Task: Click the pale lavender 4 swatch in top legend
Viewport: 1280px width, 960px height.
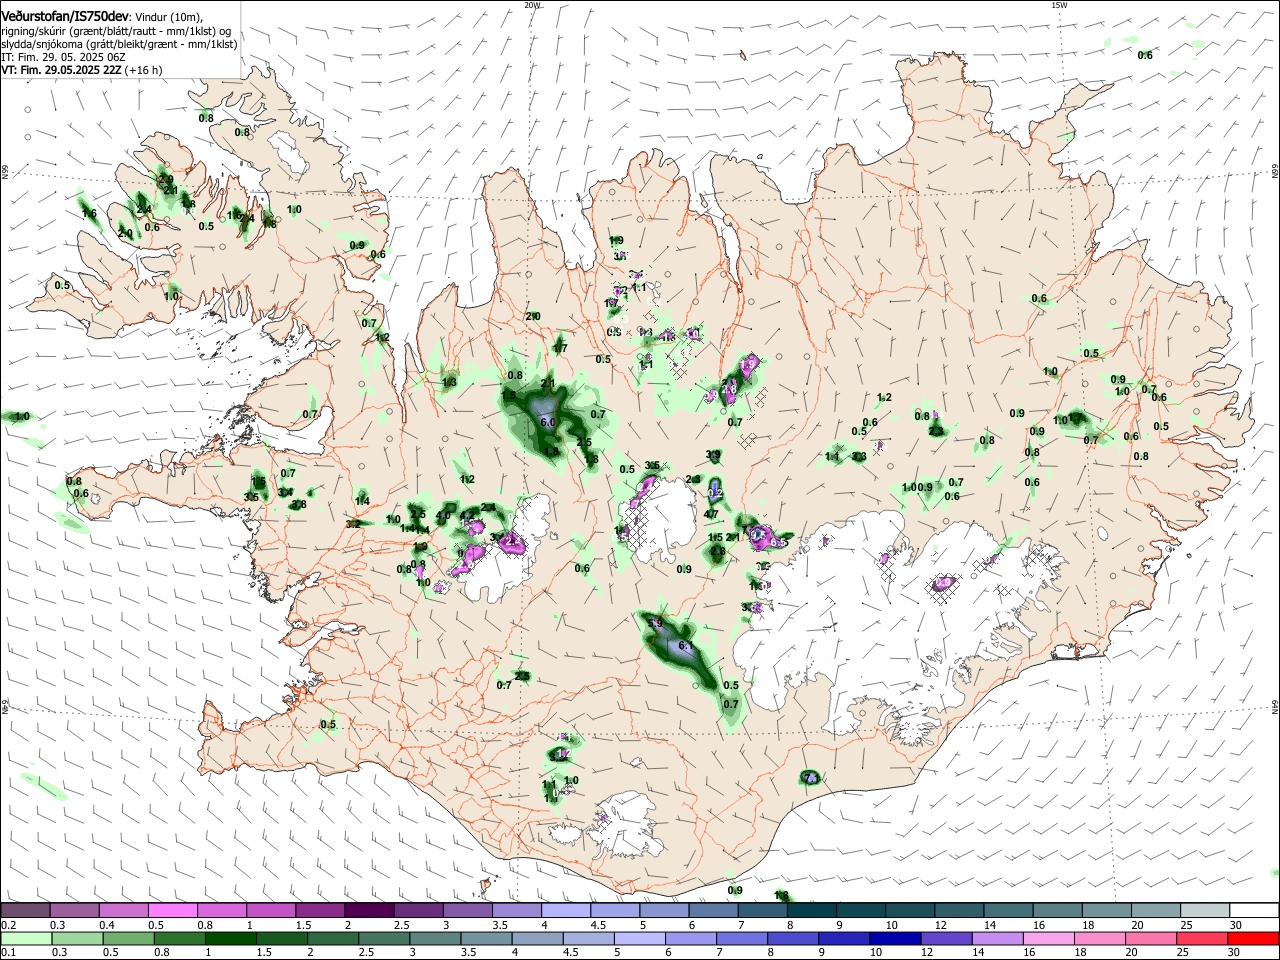Action: point(565,911)
